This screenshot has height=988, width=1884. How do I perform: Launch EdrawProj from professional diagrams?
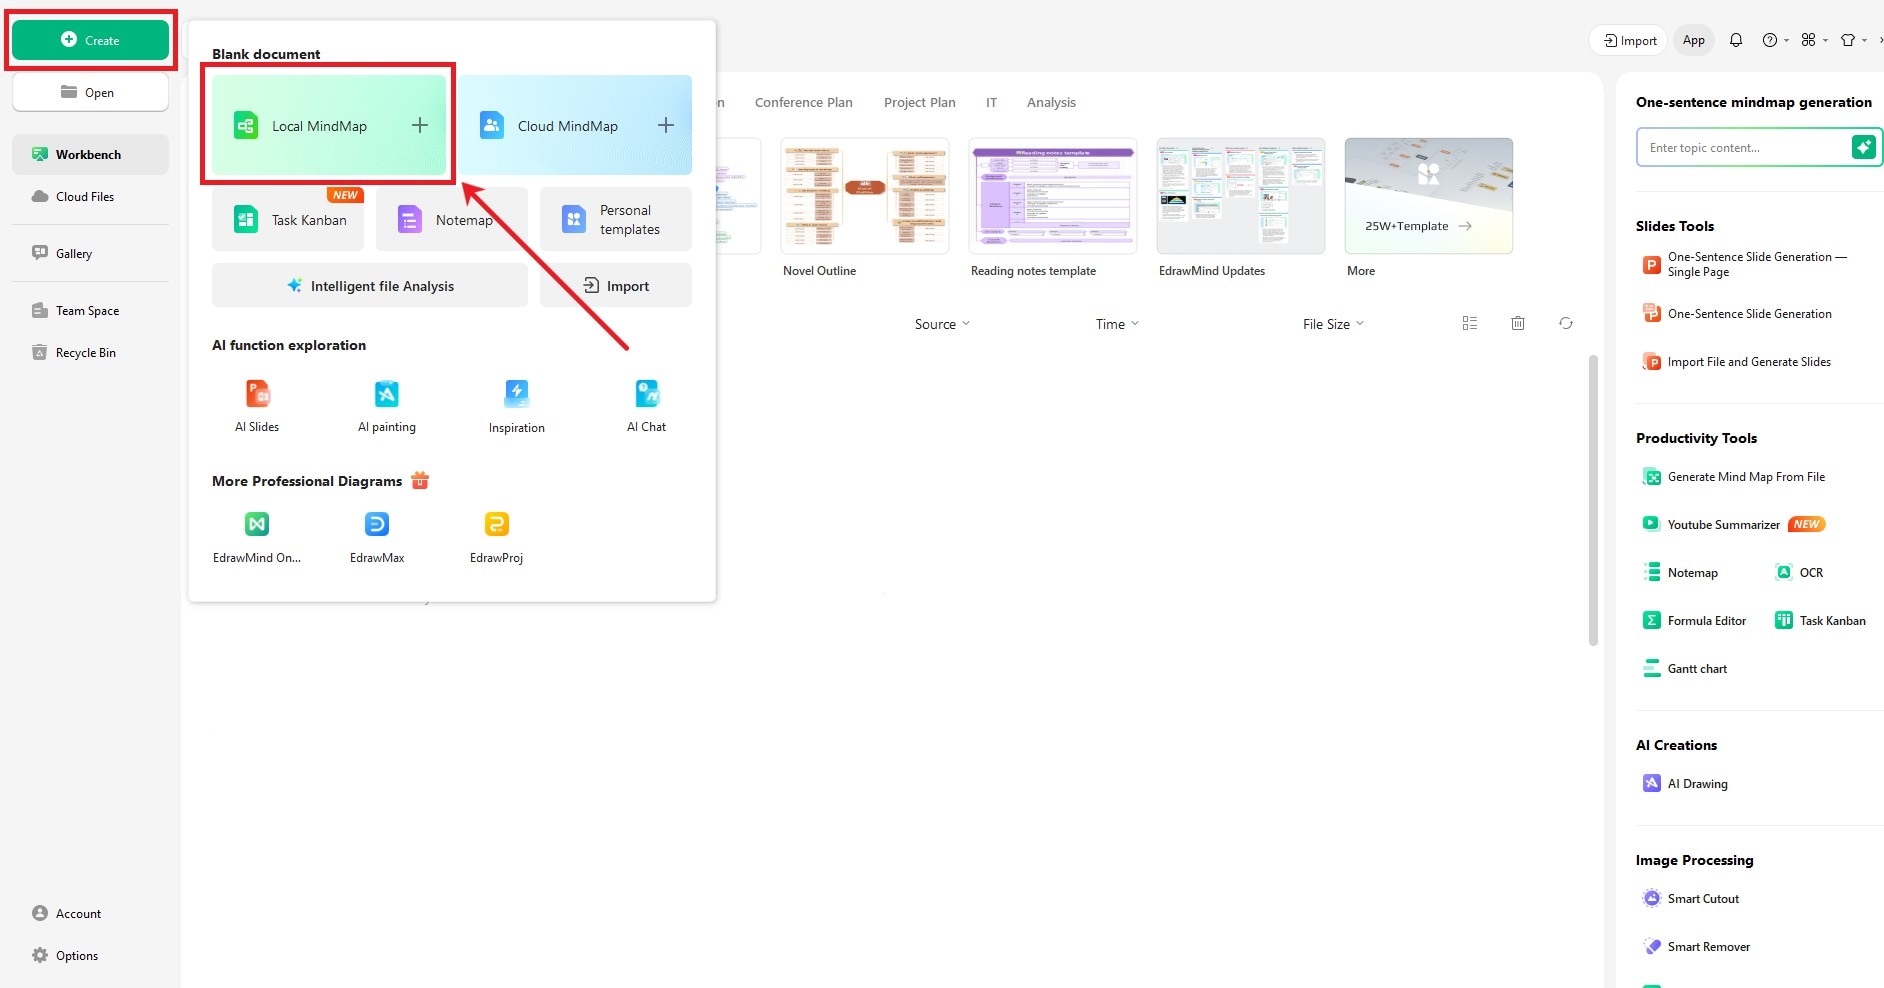[x=497, y=537]
